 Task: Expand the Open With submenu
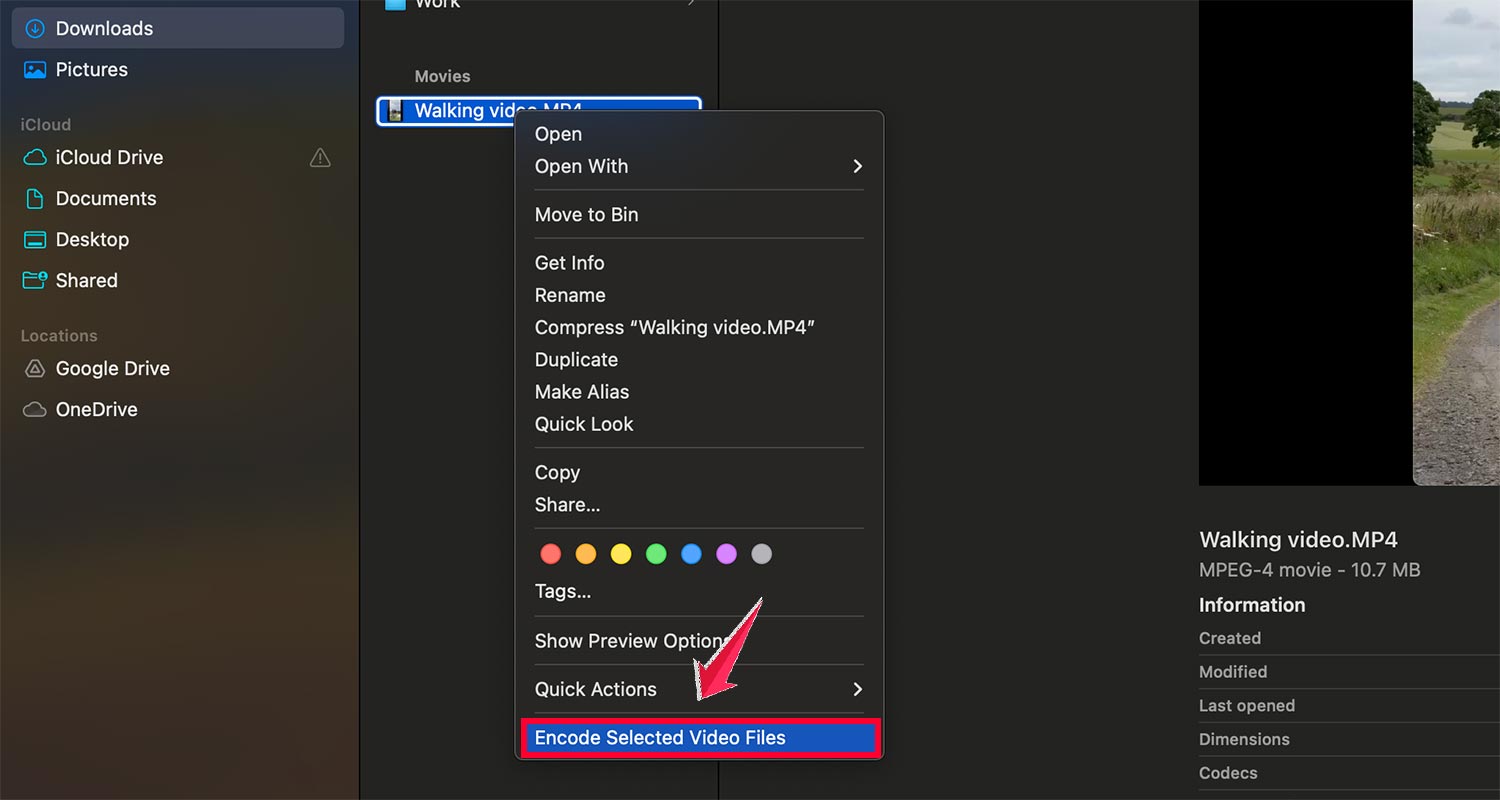pyautogui.click(x=581, y=166)
